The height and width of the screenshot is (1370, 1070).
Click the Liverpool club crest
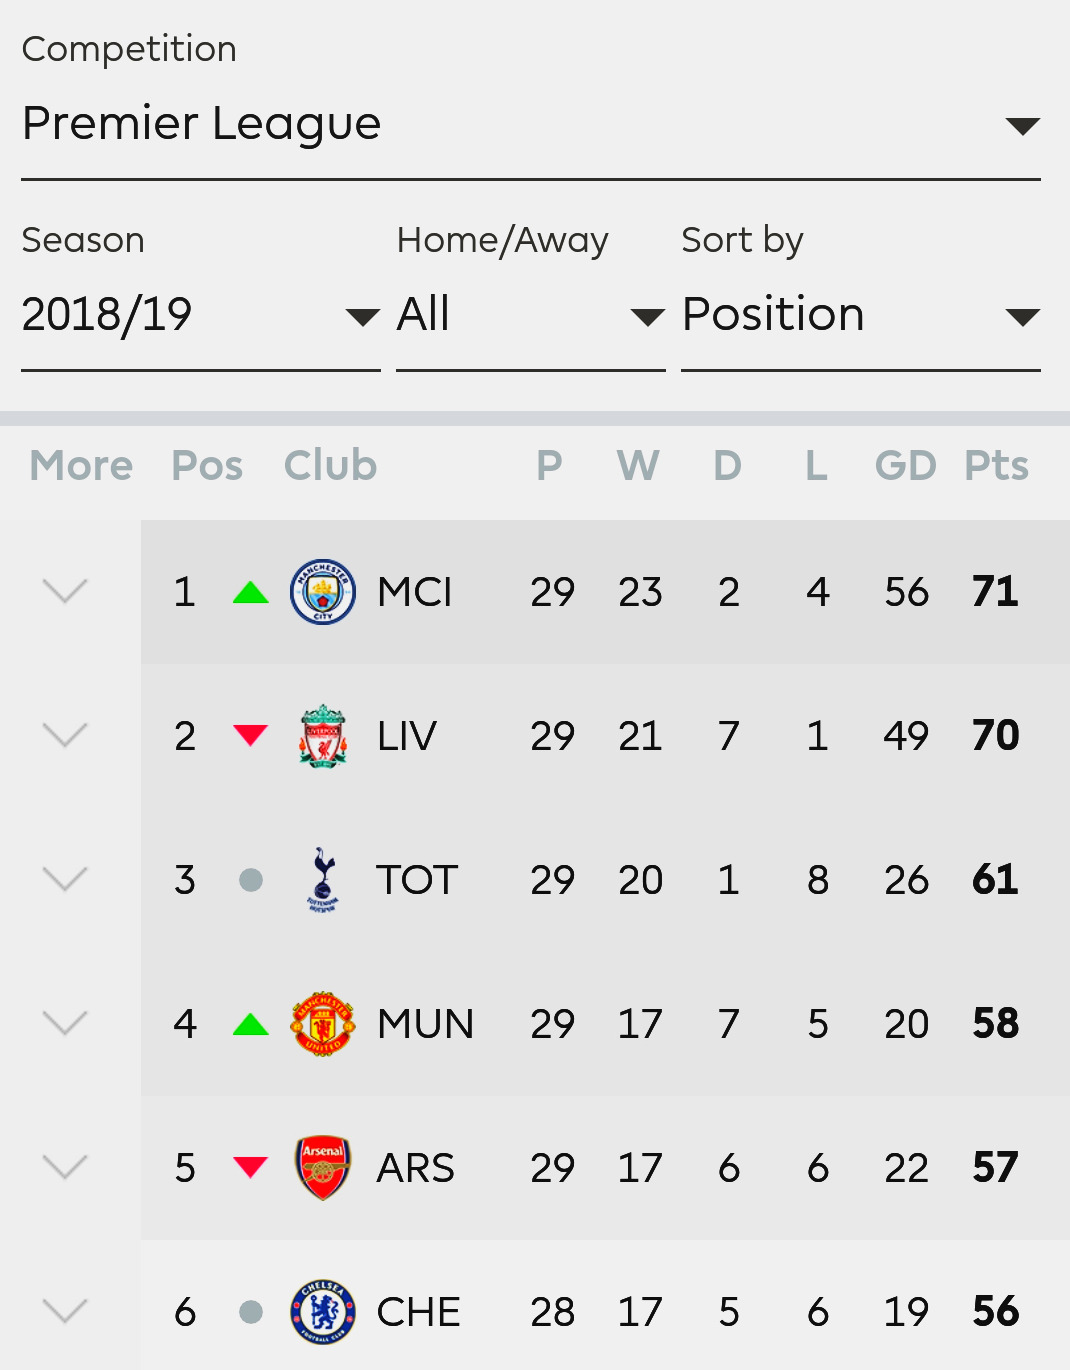322,736
